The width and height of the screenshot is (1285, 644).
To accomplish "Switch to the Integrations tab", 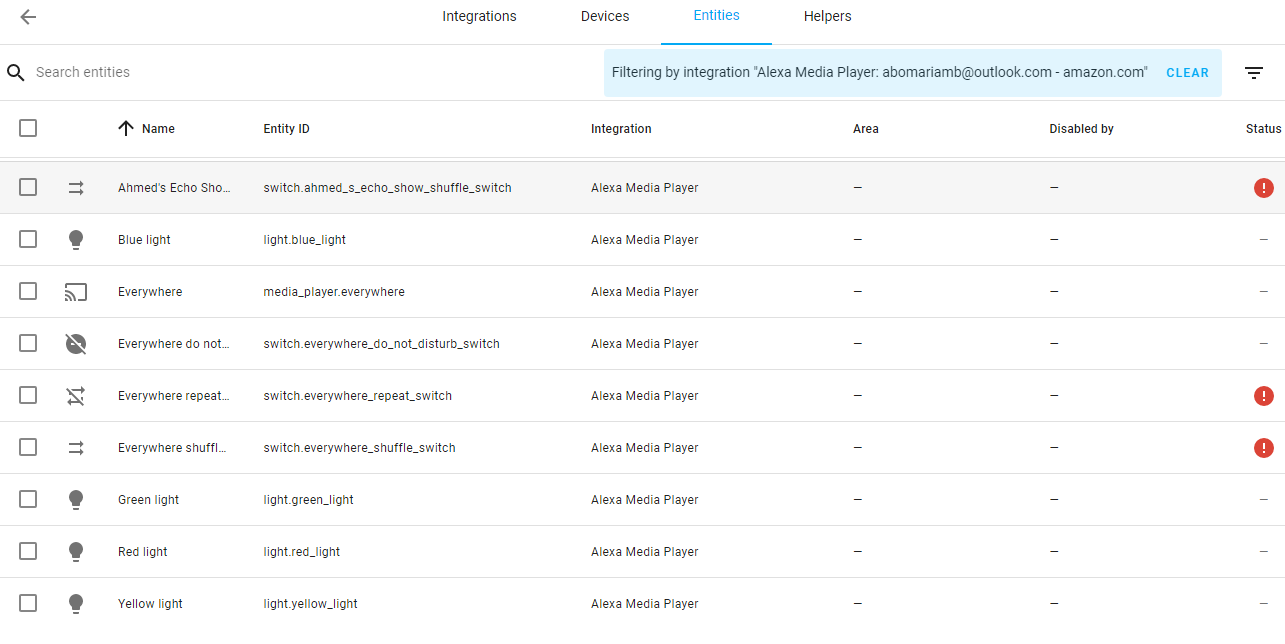I will point(479,17).
